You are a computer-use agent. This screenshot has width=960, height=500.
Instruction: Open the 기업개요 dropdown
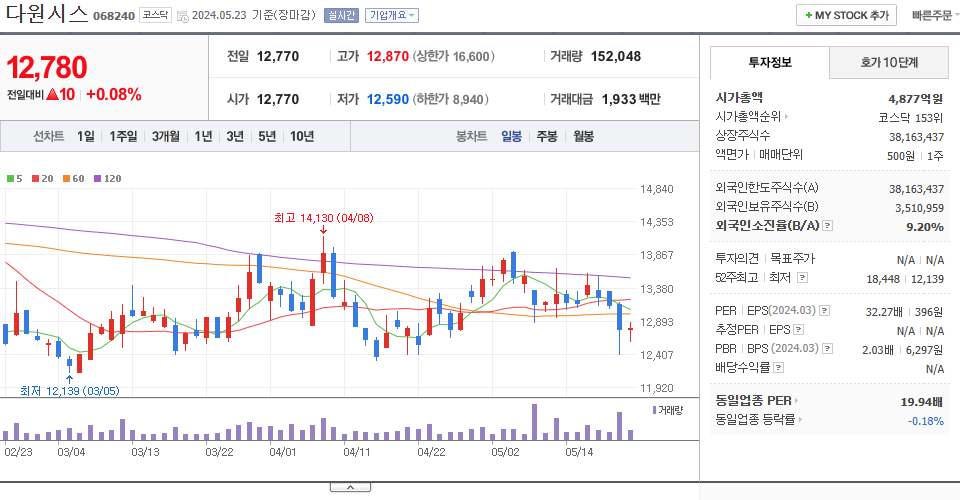point(392,15)
